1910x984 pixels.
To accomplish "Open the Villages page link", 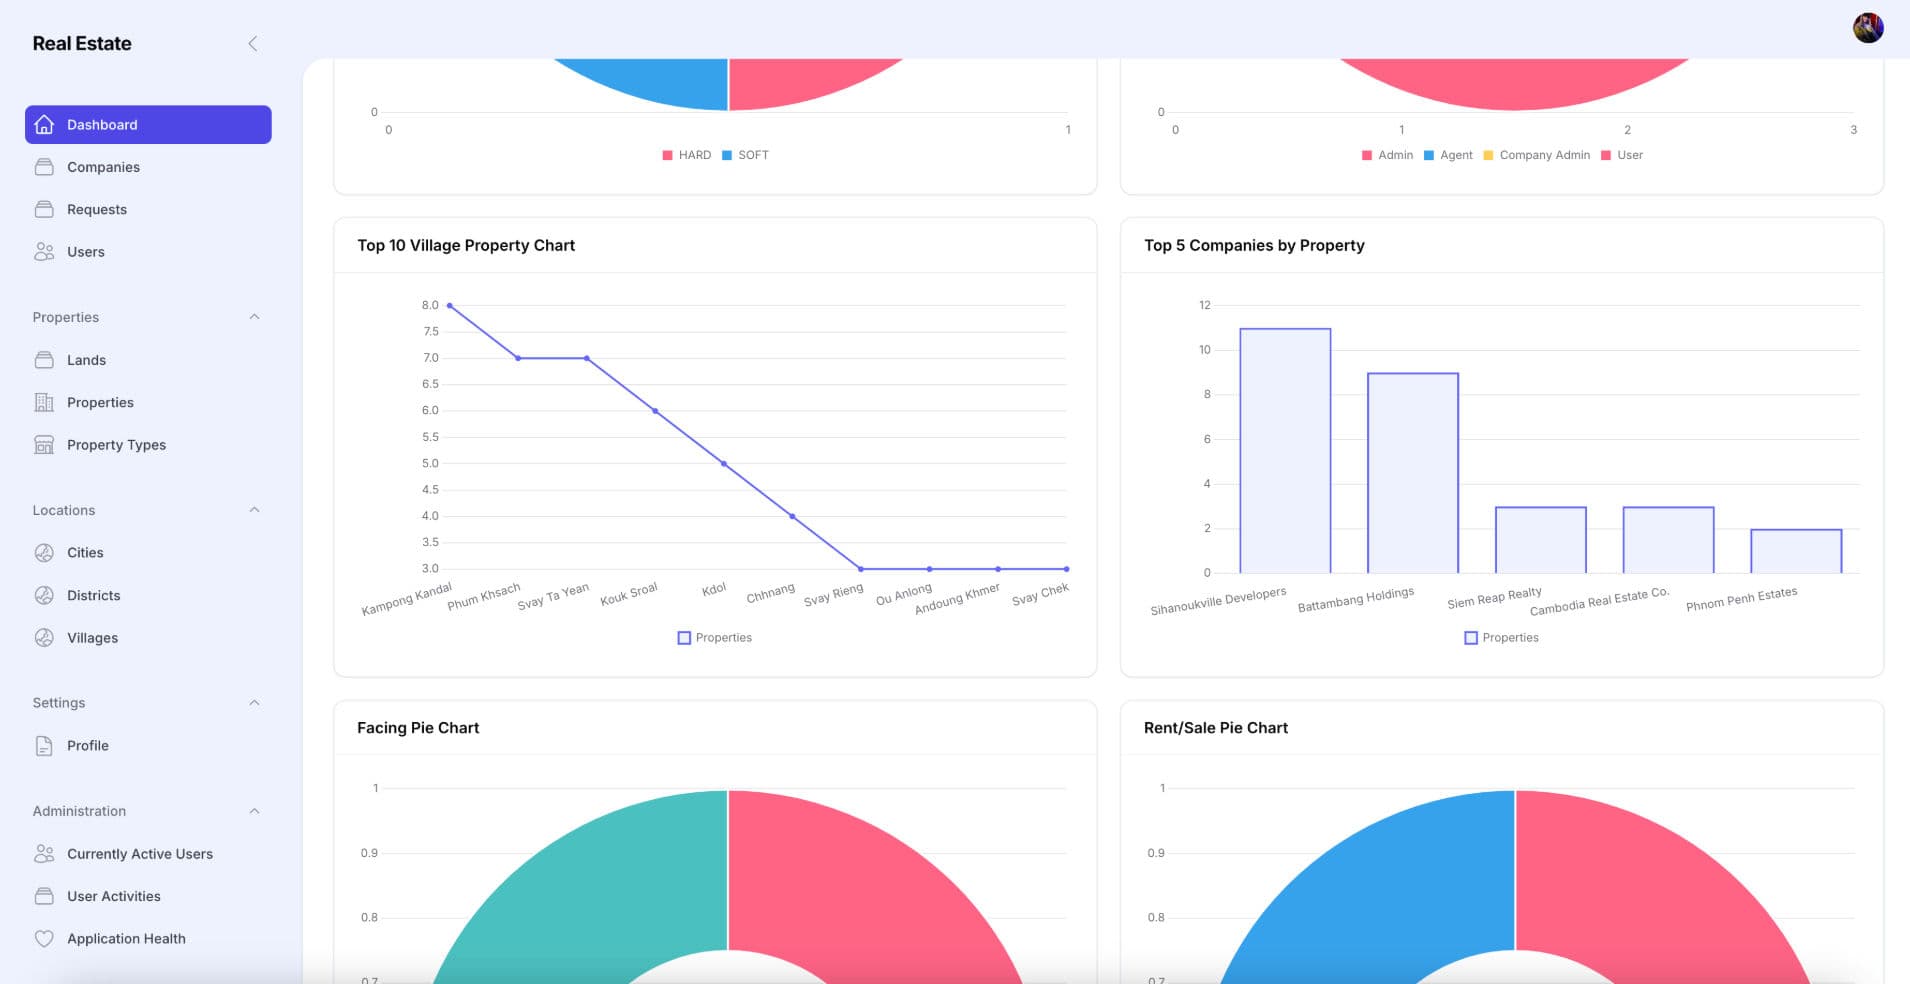I will (148, 638).
